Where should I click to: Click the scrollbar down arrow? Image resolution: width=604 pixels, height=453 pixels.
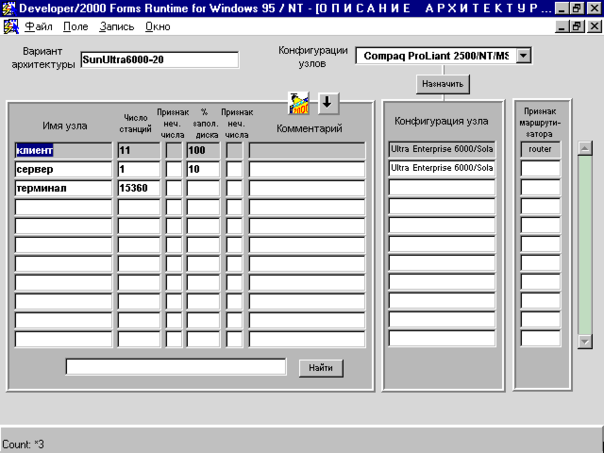click(585, 341)
